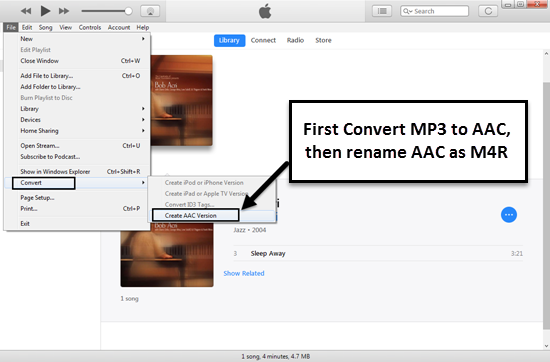550x362 pixels.
Task: Choose Page Setup menu item
Action: [77, 197]
